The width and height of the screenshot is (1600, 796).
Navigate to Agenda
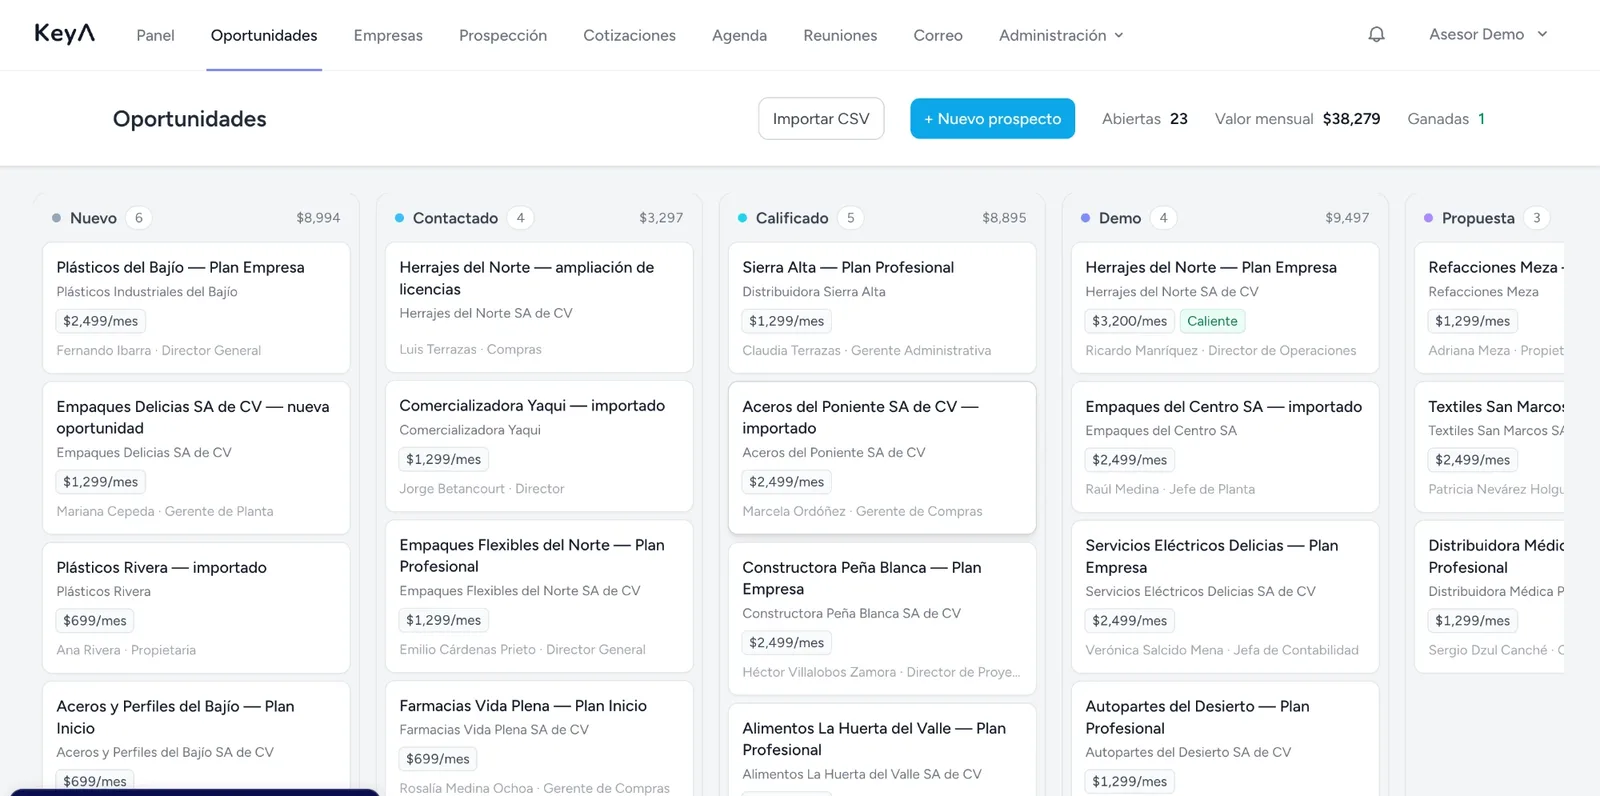click(x=739, y=35)
